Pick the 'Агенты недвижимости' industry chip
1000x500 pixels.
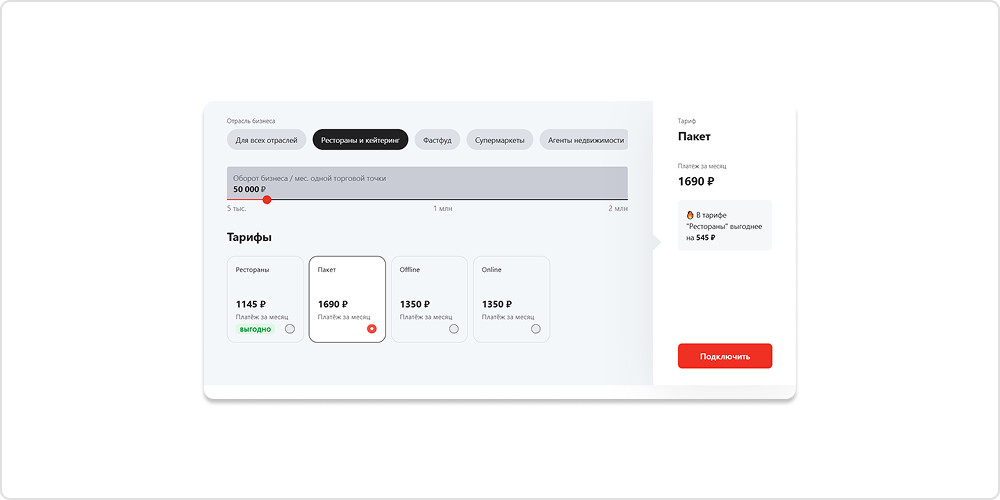click(x=584, y=140)
